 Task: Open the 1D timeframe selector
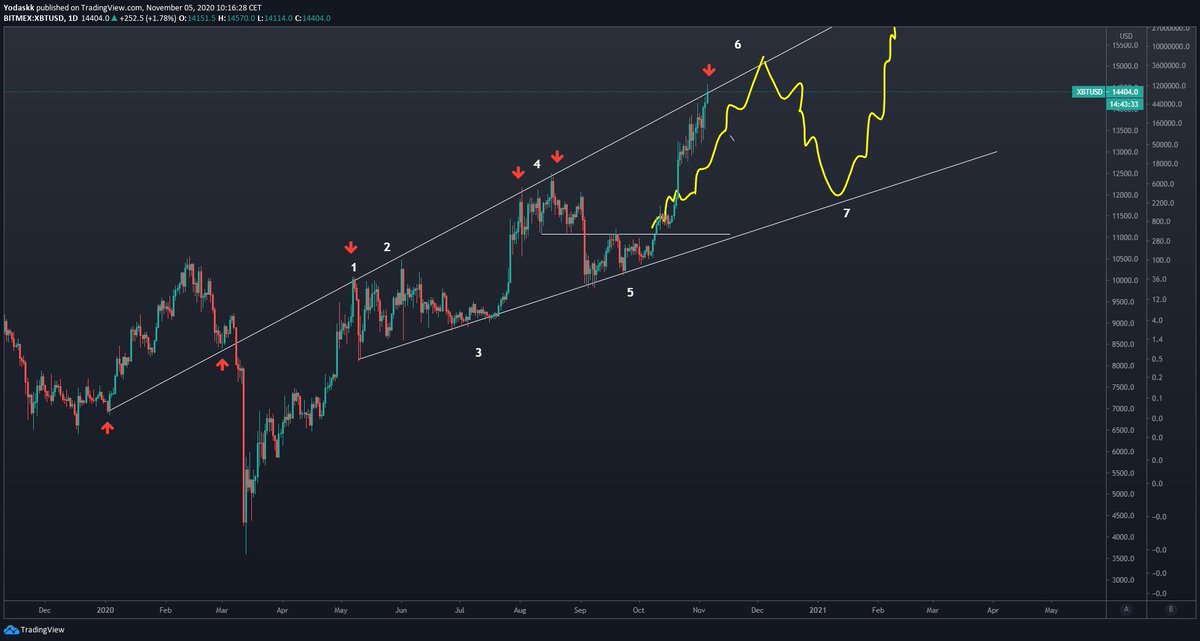[x=75, y=17]
